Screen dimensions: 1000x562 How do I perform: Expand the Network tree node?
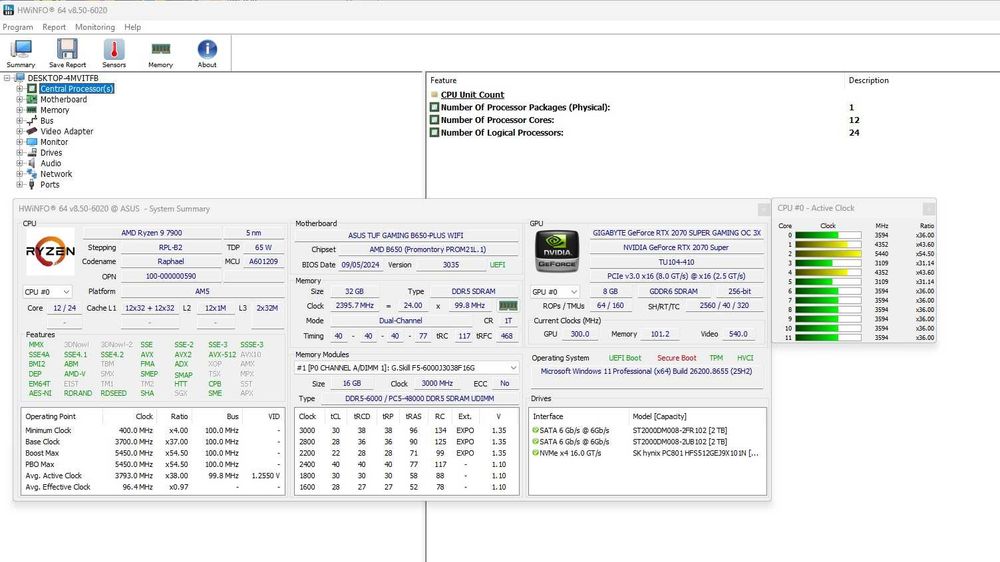20,174
